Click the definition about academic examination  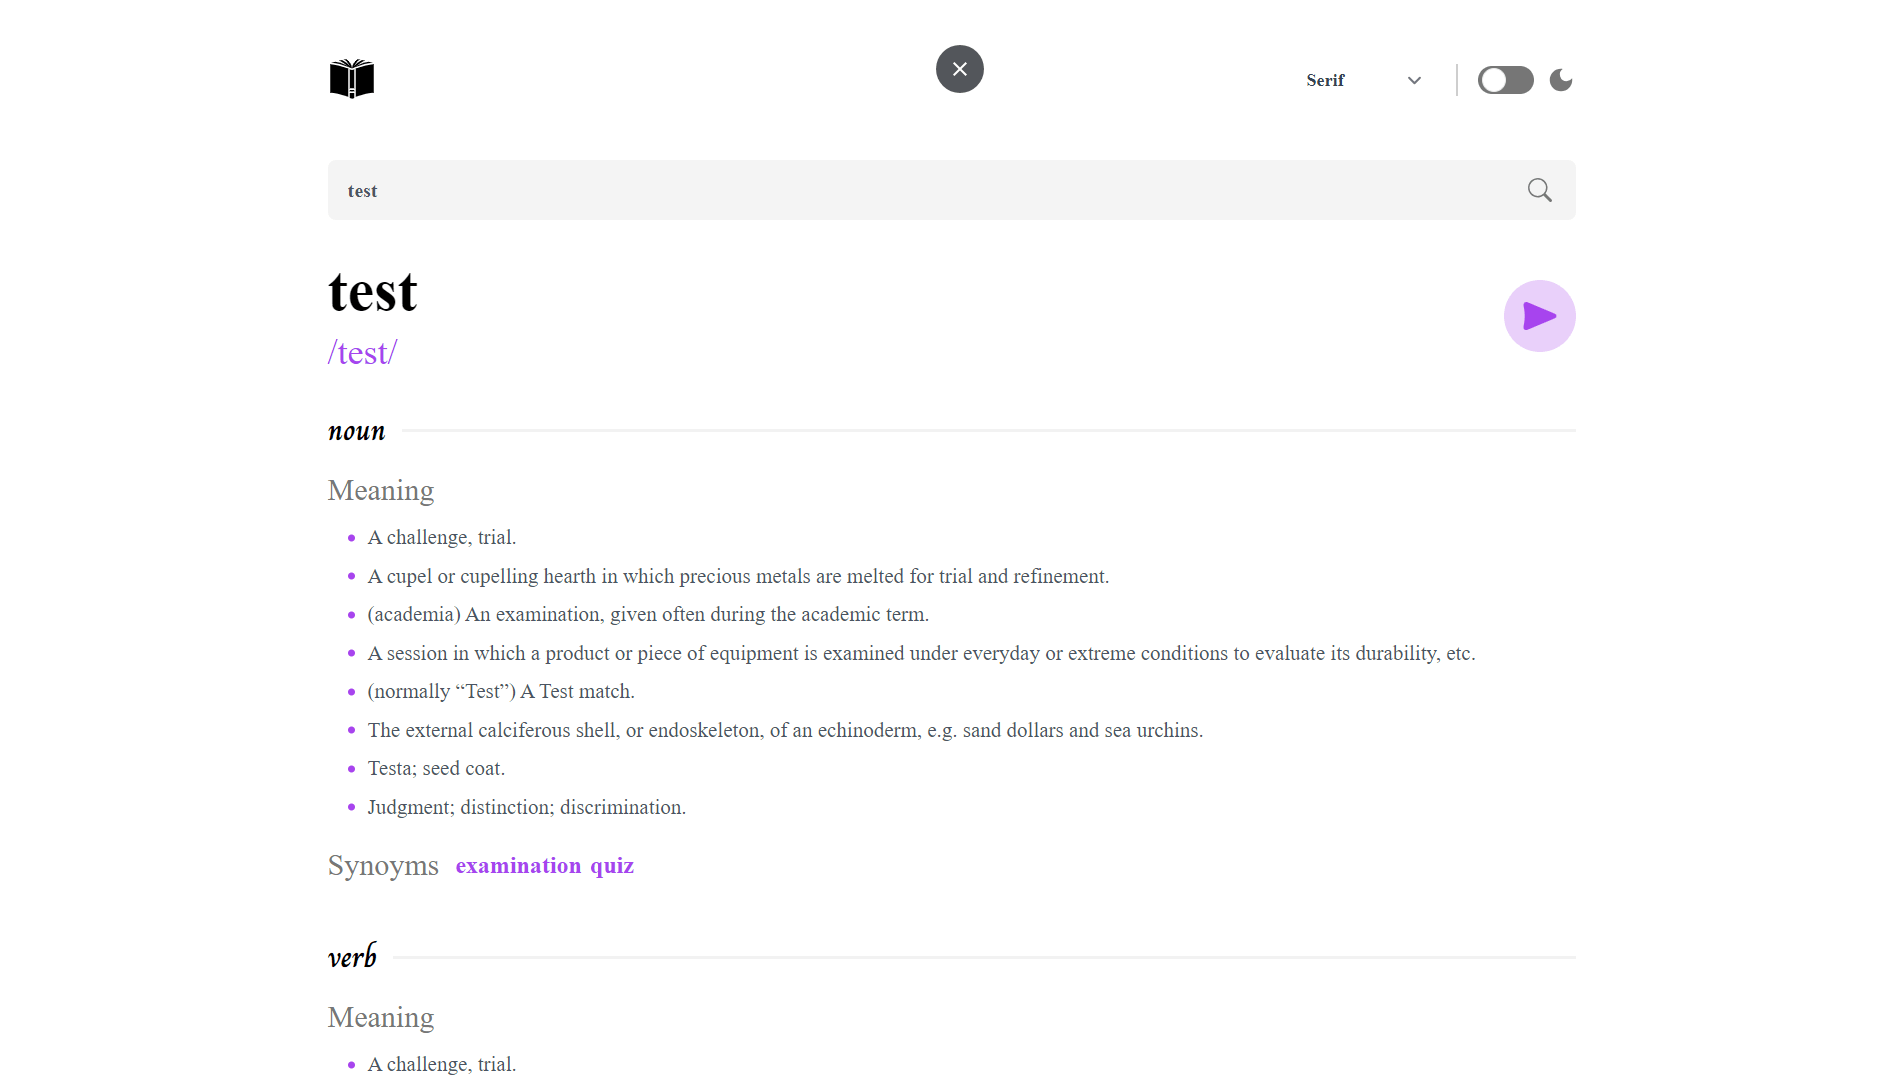648,615
